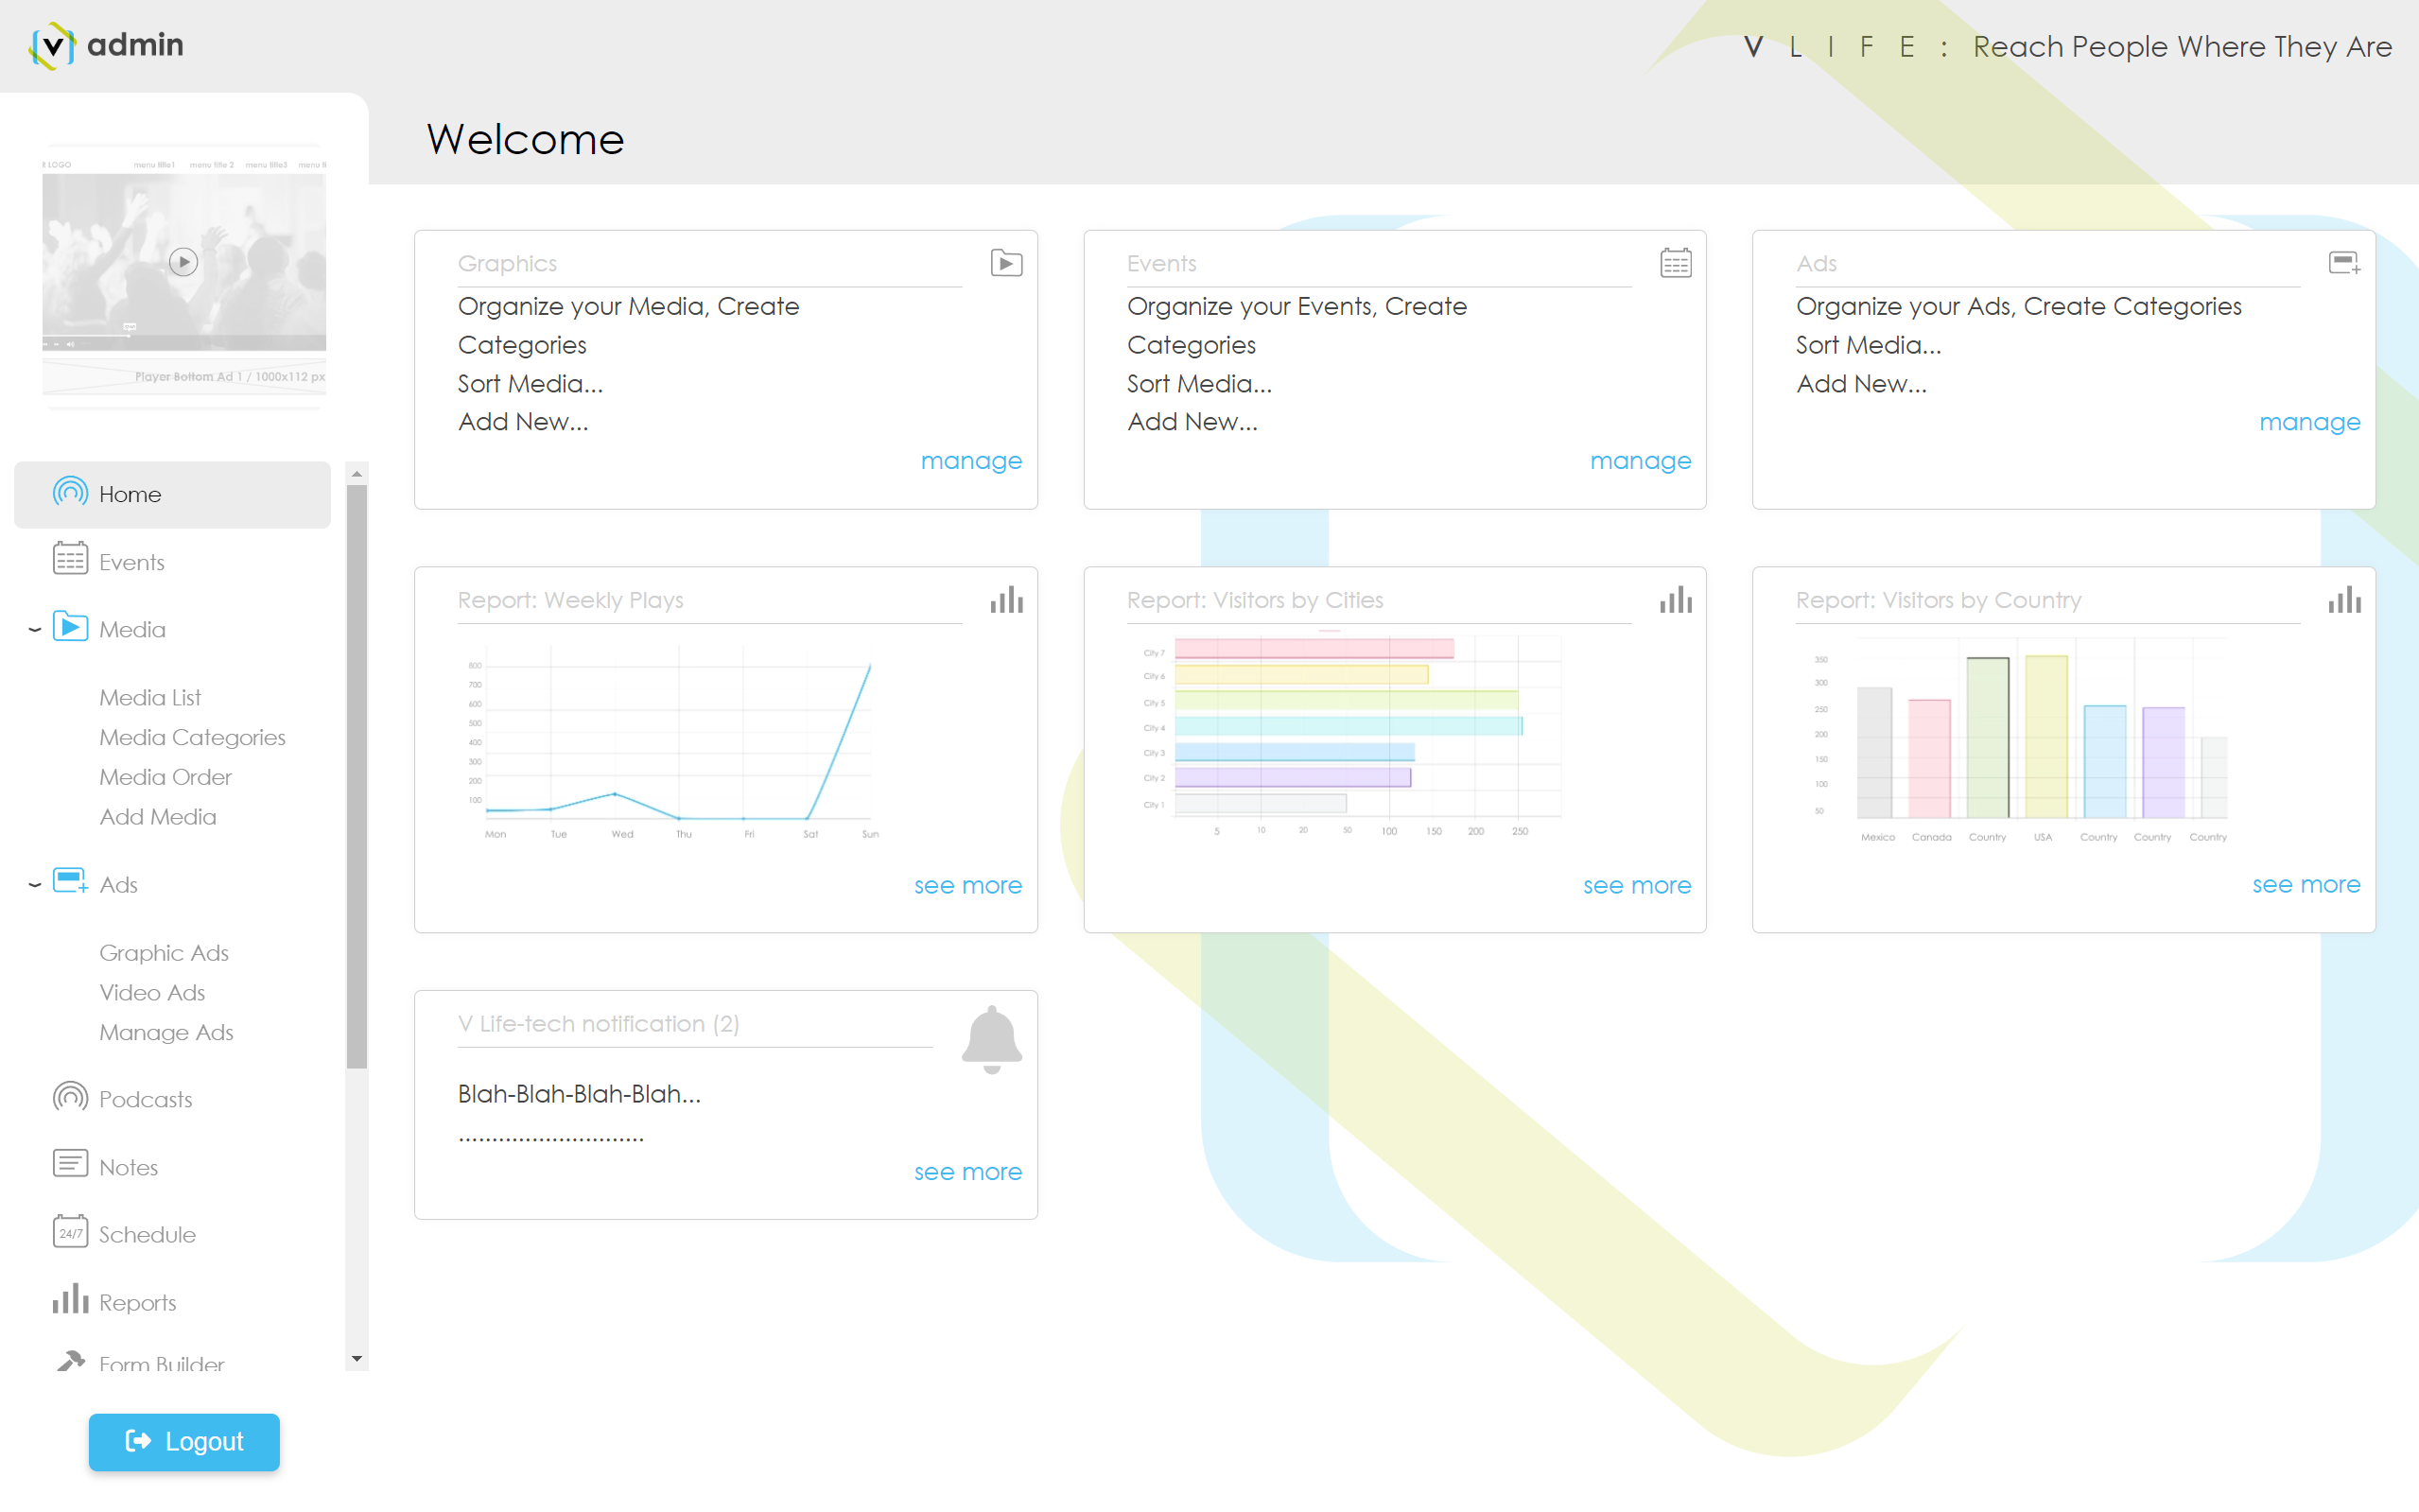Viewport: 2419px width, 1512px height.
Task: Collapse the Media menu section arrow
Action: (x=34, y=630)
